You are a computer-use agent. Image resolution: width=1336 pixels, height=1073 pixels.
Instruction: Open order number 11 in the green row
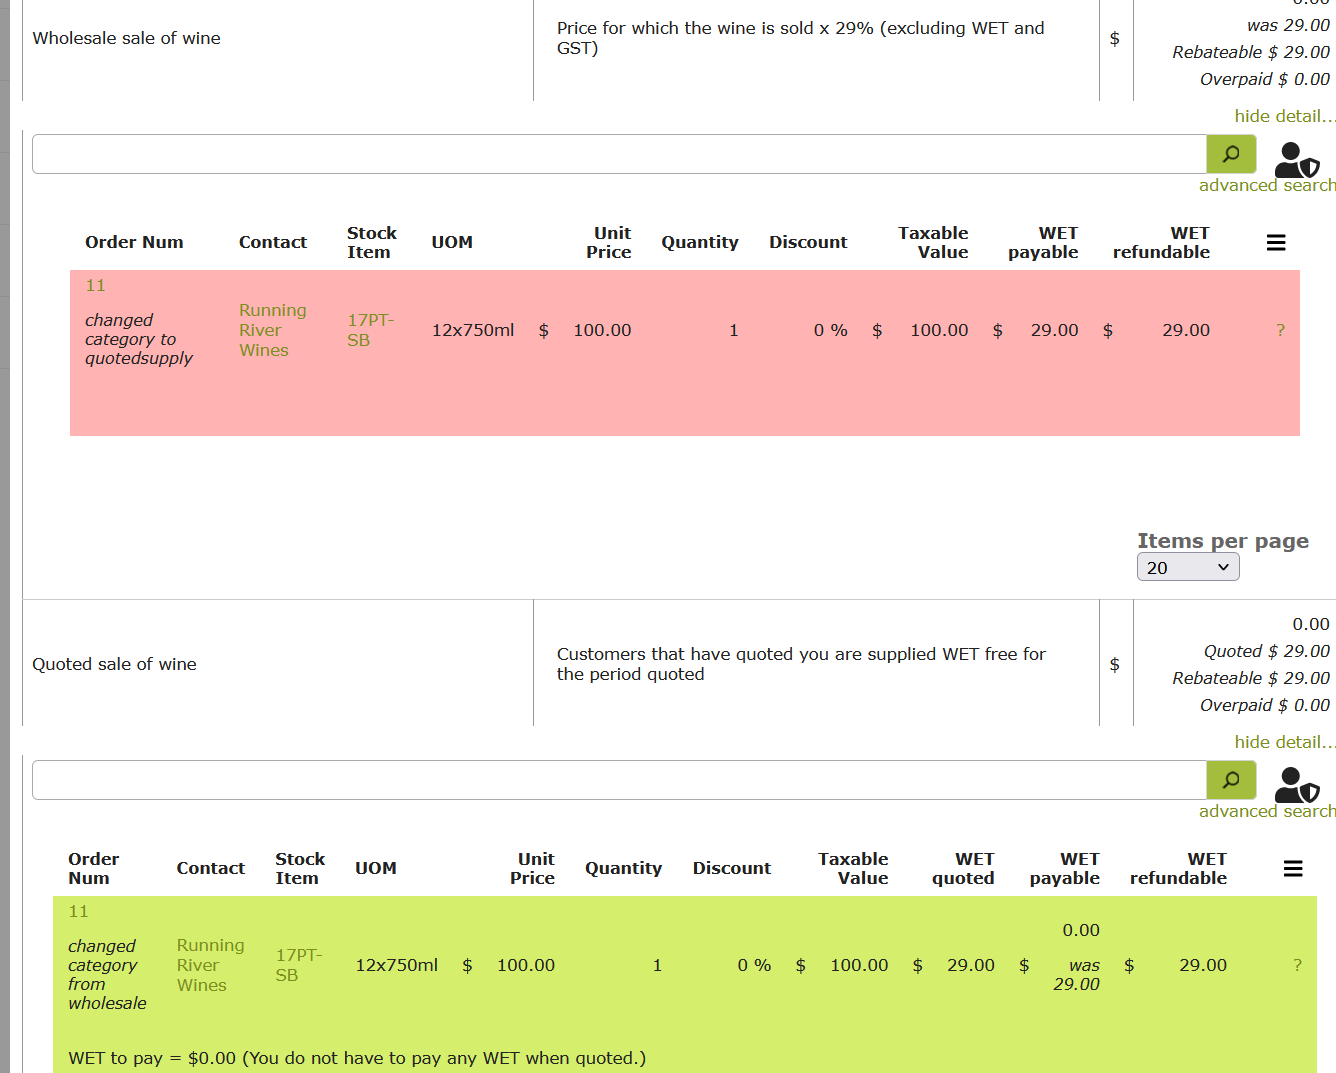[x=79, y=912]
